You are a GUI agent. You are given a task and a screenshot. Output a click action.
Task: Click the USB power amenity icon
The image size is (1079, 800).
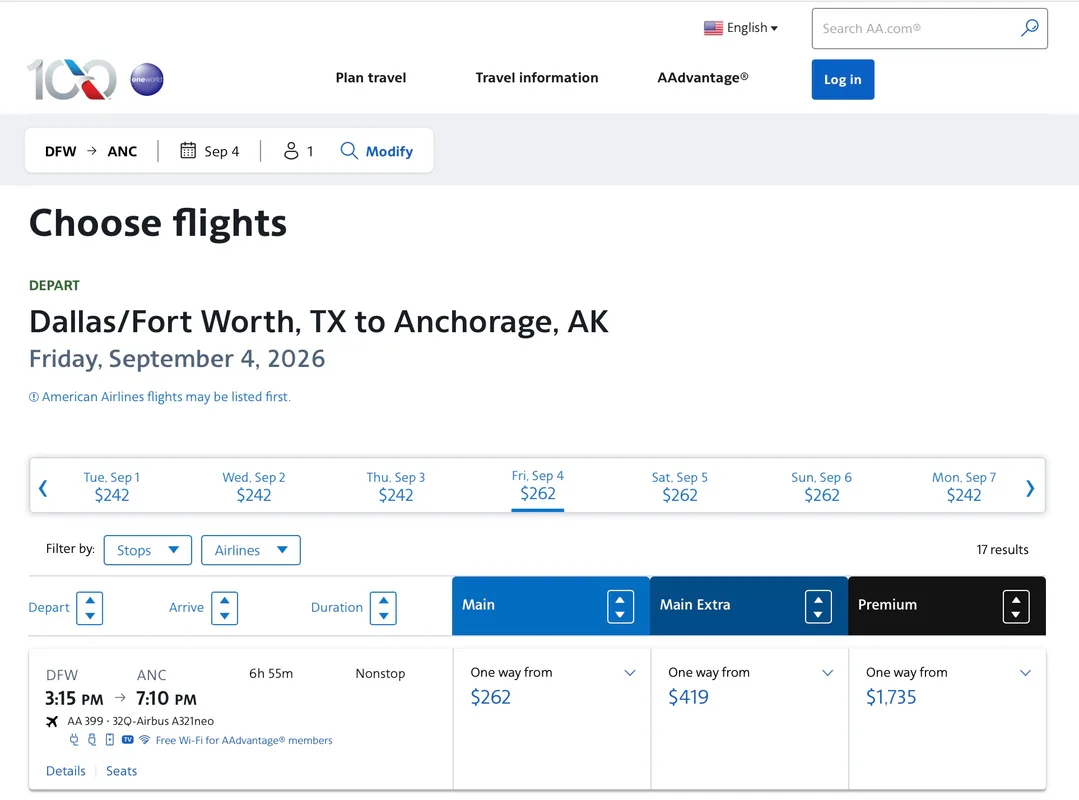(92, 740)
